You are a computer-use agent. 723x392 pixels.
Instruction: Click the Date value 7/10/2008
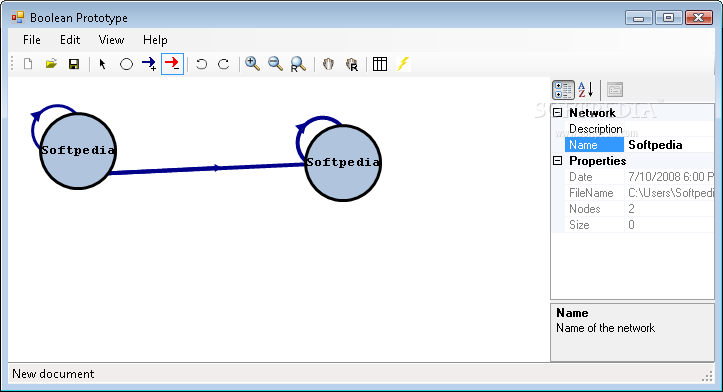coord(671,177)
